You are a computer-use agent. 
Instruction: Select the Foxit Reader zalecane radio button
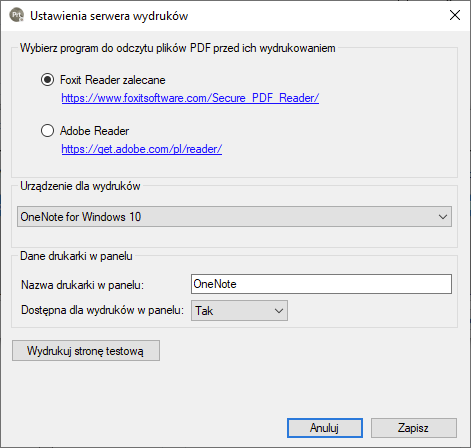pyautogui.click(x=47, y=80)
